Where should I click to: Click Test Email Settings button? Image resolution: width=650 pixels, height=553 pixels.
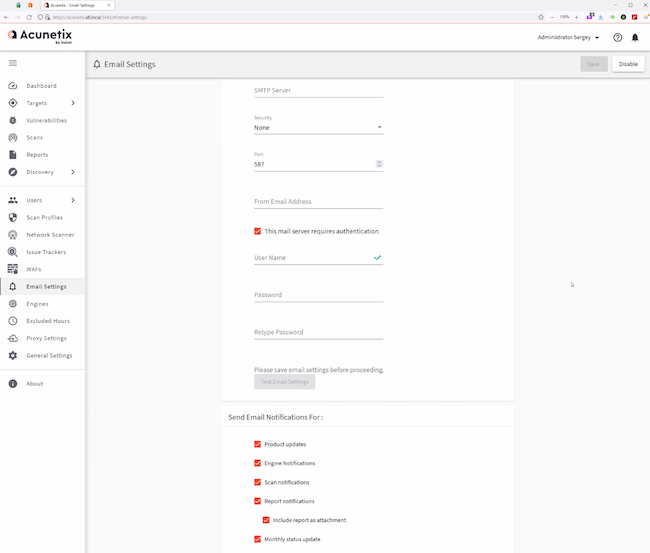click(x=284, y=382)
